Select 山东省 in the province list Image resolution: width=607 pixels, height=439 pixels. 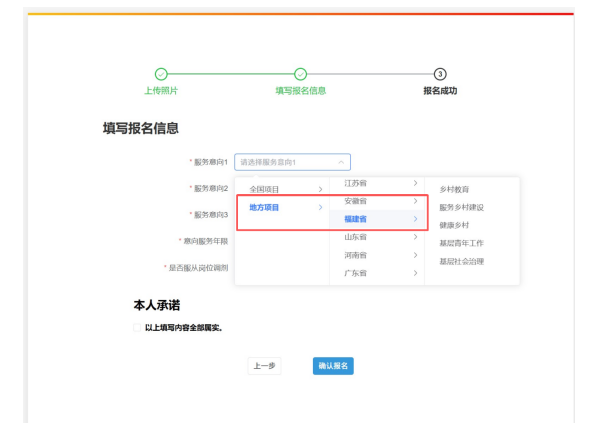coord(372,238)
